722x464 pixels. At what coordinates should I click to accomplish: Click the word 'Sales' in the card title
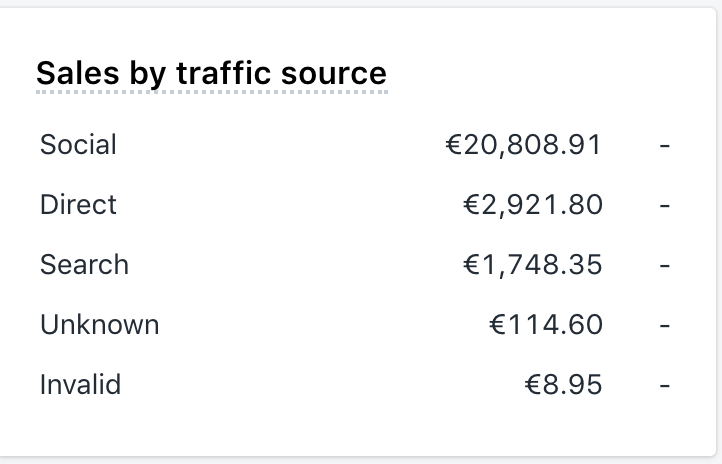coord(77,73)
